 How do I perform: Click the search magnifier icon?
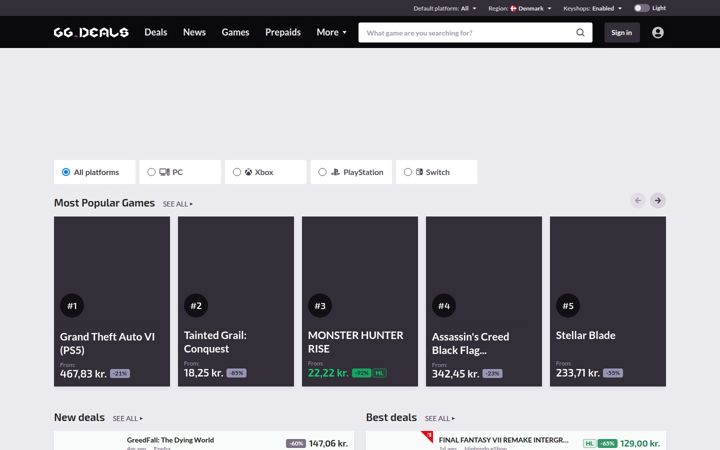(580, 33)
